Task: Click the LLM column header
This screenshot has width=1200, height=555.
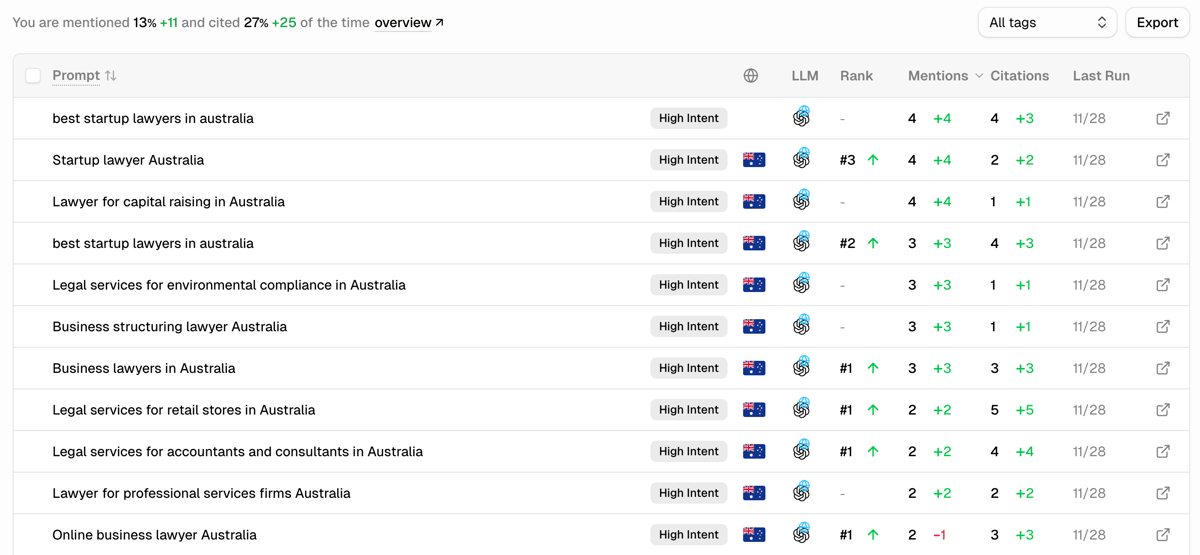Action: coord(804,76)
